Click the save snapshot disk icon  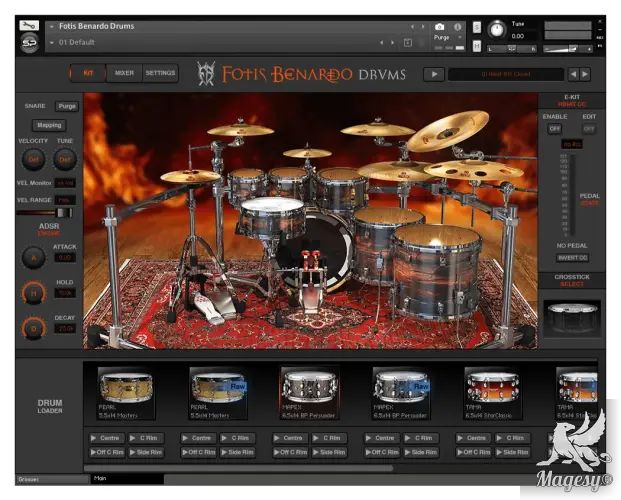408,42
